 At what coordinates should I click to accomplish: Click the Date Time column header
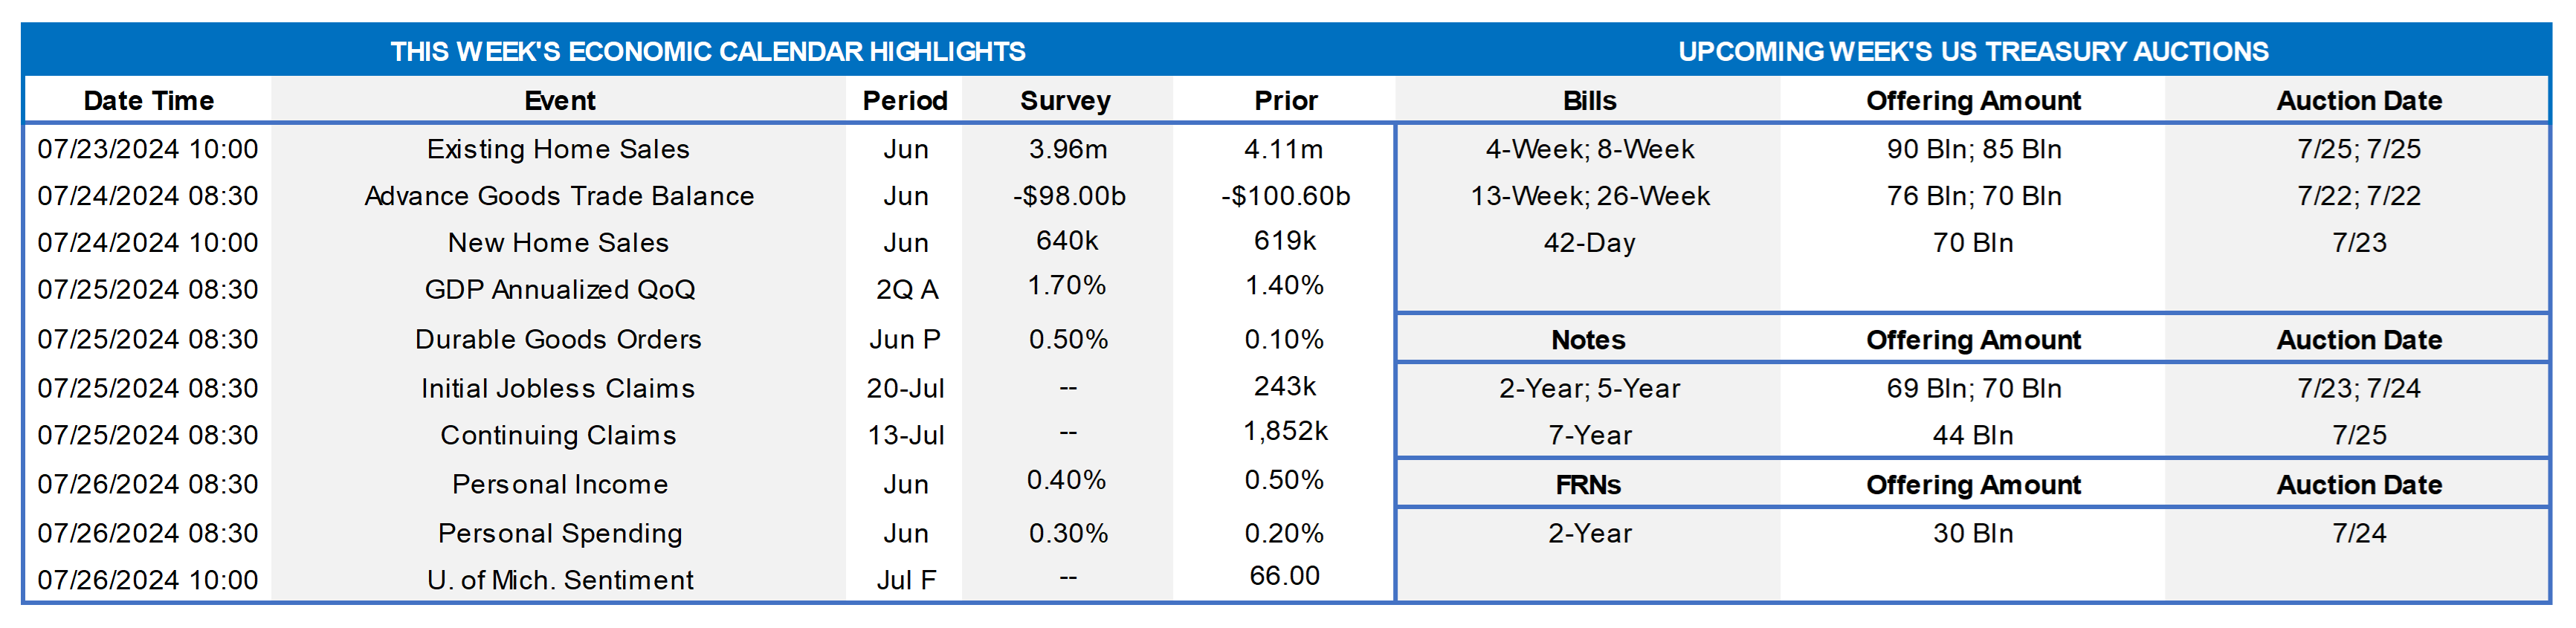tap(148, 101)
